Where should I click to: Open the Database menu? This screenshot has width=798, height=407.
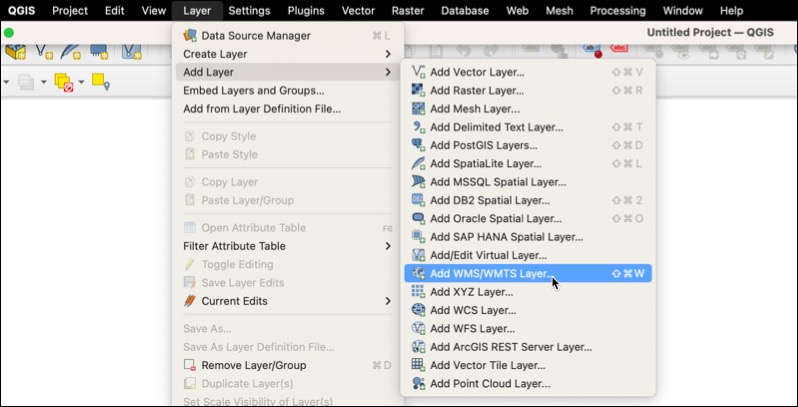465,11
